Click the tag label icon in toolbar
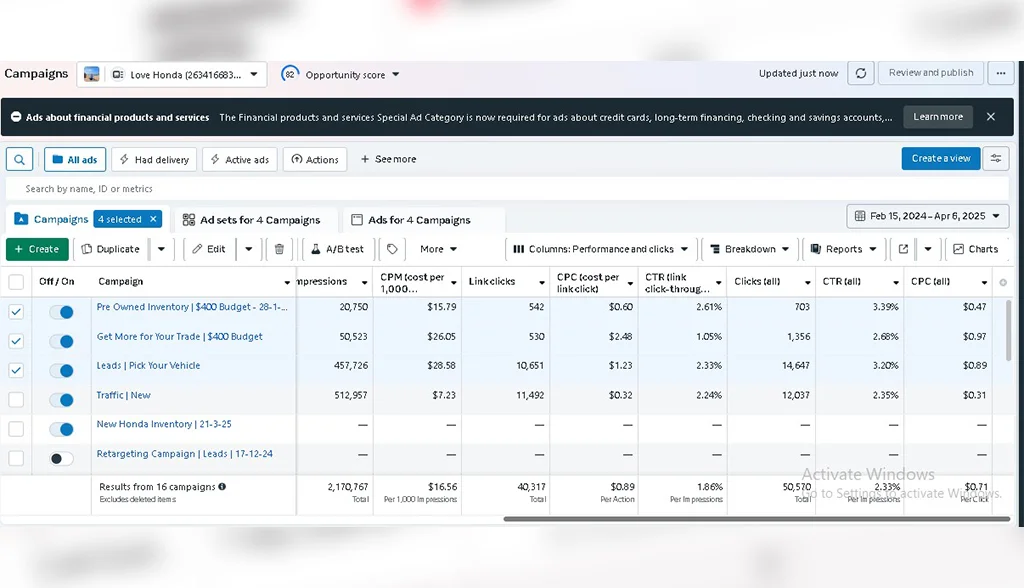Viewport: 1024px width, 588px height. 392,249
